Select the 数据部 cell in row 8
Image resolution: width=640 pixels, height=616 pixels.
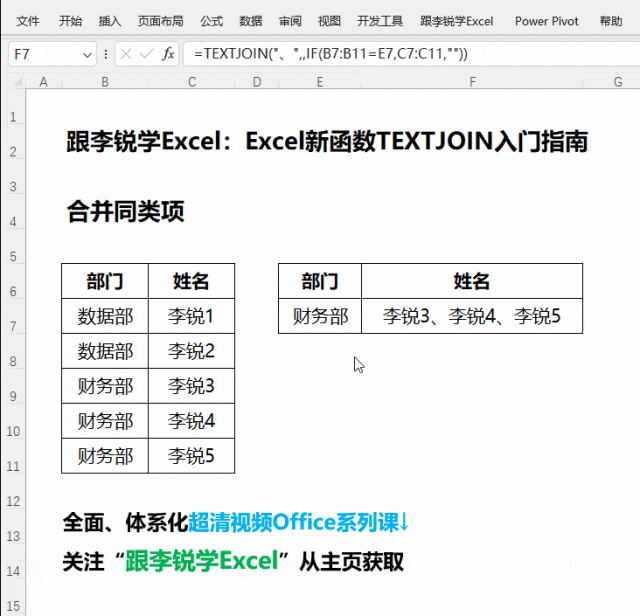pos(105,351)
